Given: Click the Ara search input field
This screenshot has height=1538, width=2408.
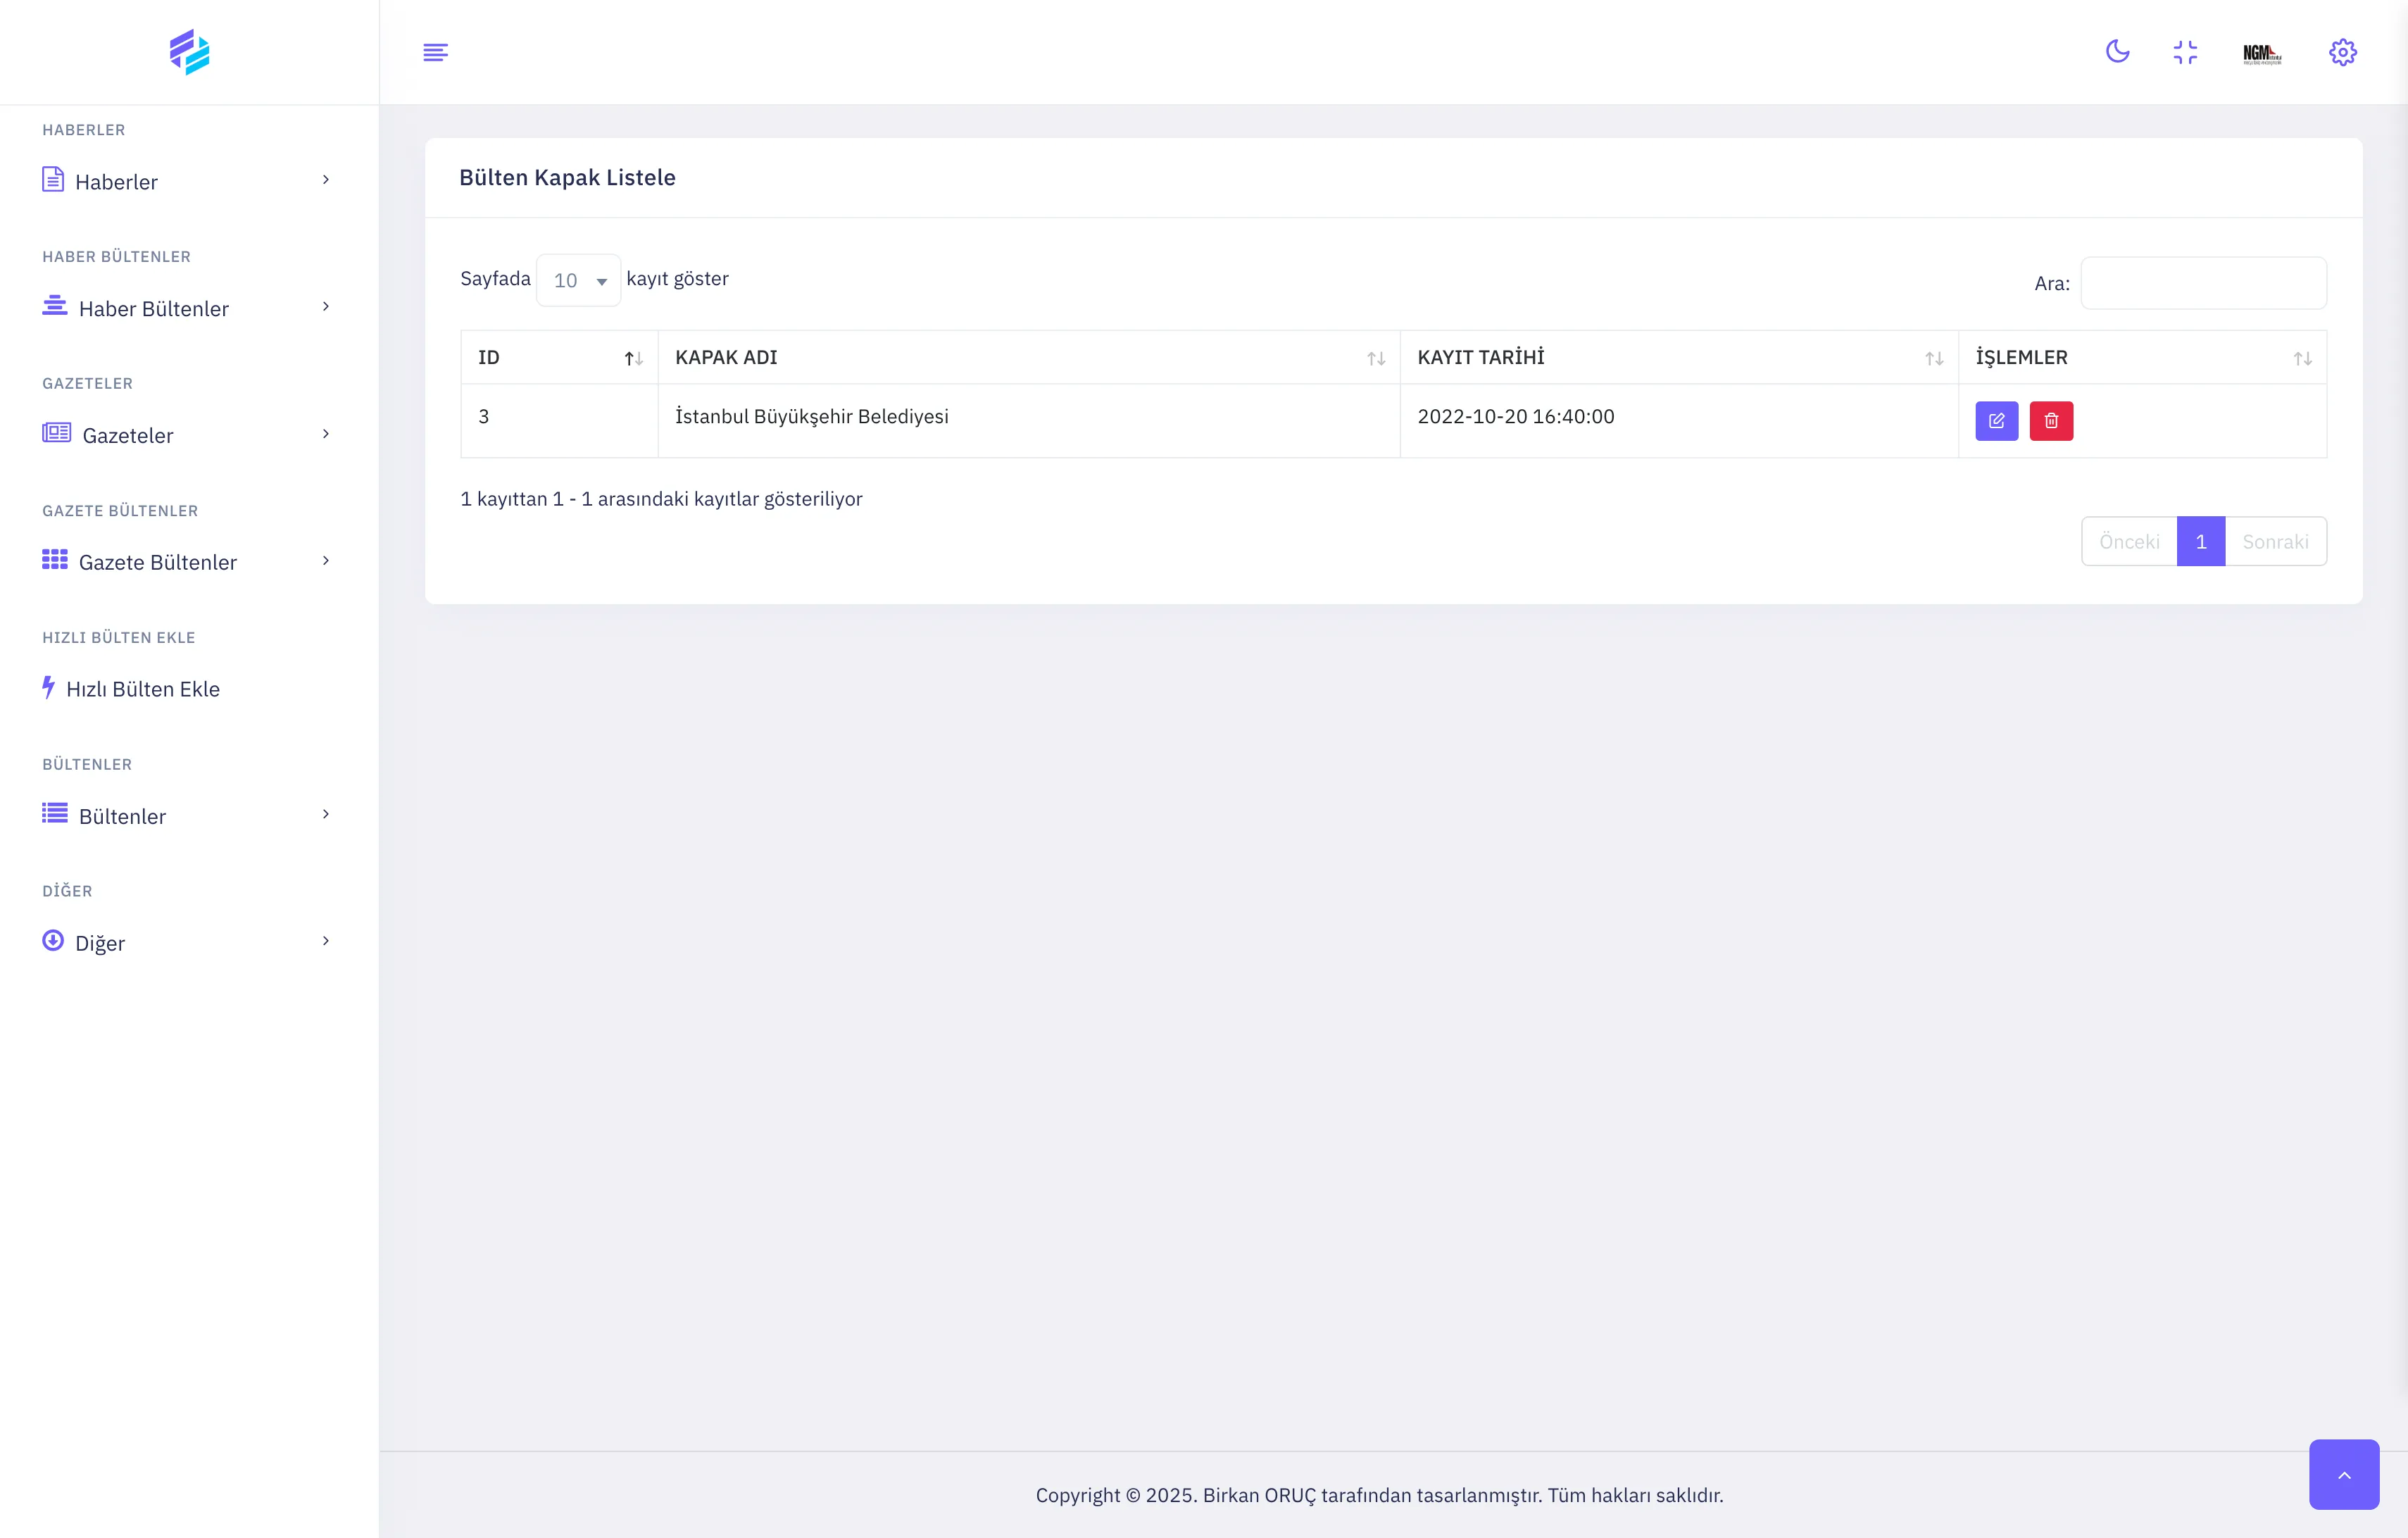Looking at the screenshot, I should (2203, 283).
